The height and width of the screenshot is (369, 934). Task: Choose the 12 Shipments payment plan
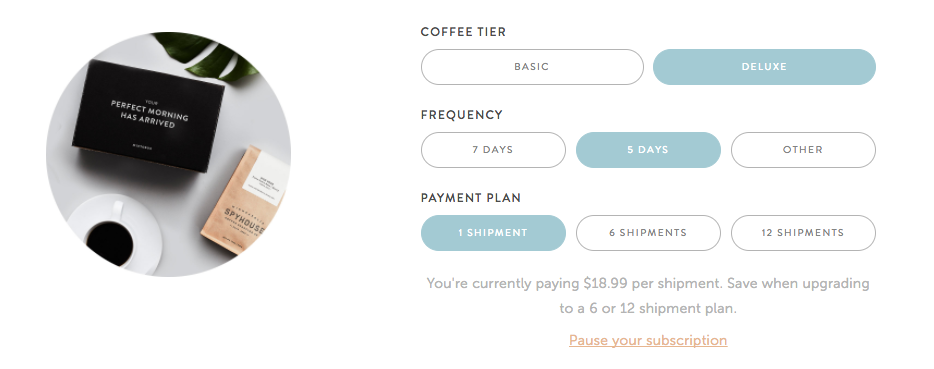(803, 233)
